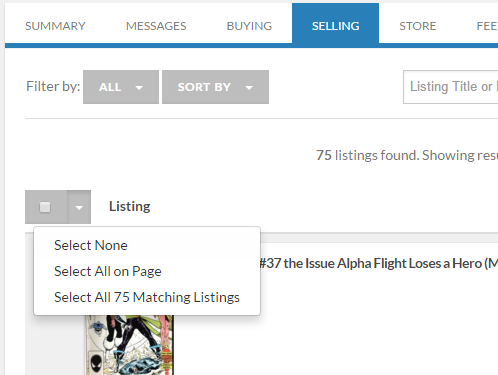The width and height of the screenshot is (498, 375).
Task: Tick the select-all listings checkbox
Action: [45, 207]
